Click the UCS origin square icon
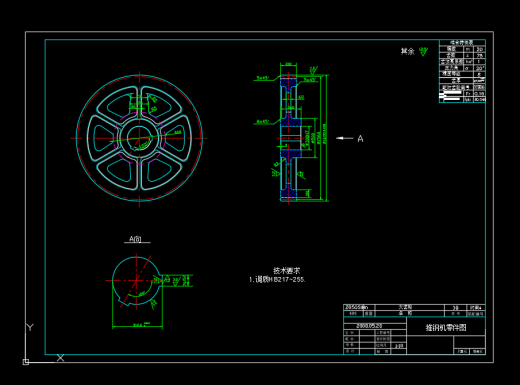This screenshot has width=520, height=385. click(x=26, y=362)
